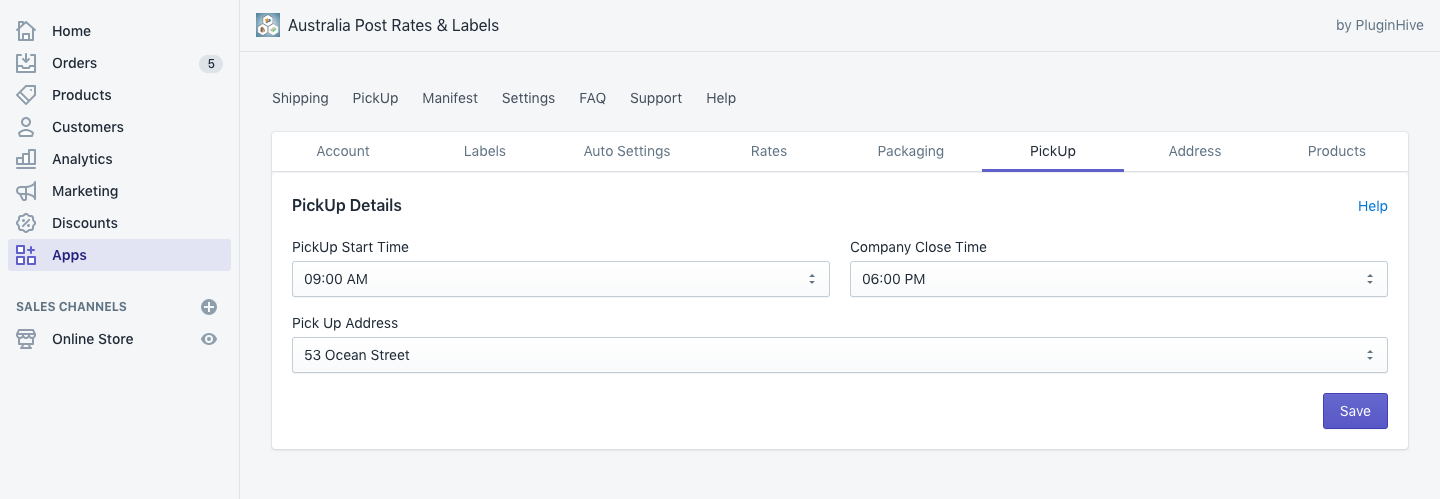Click the Discounts badge icon
This screenshot has width=1440, height=499.
(x=26, y=223)
